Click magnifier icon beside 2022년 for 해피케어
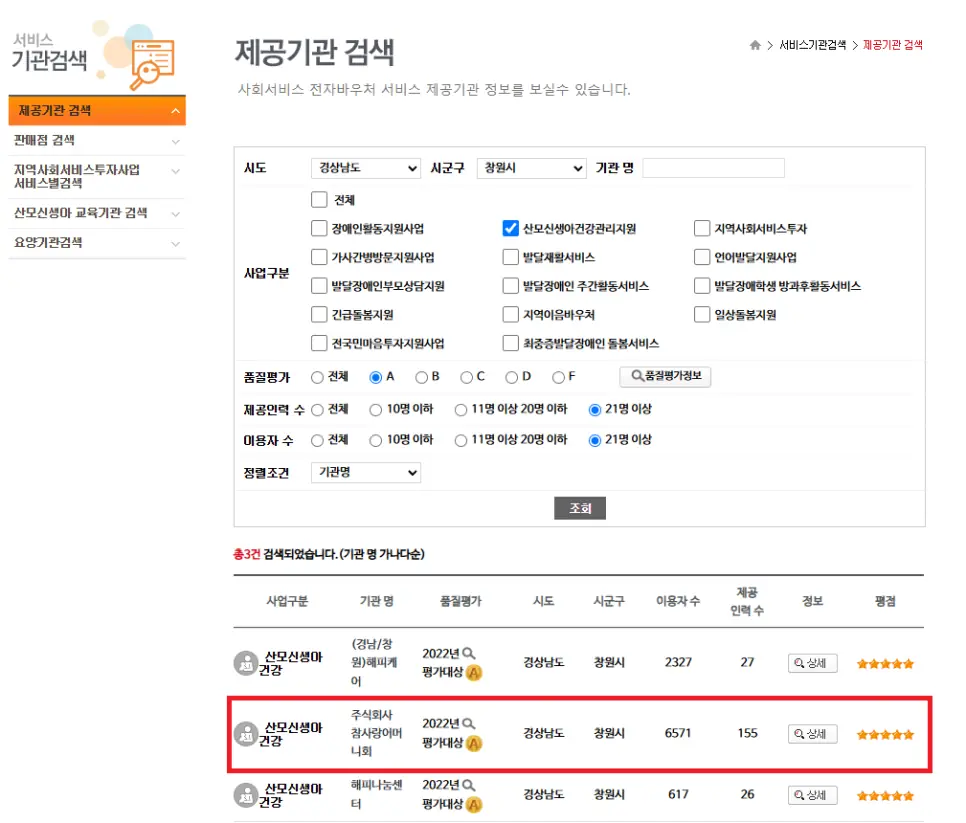 pyautogui.click(x=469, y=653)
